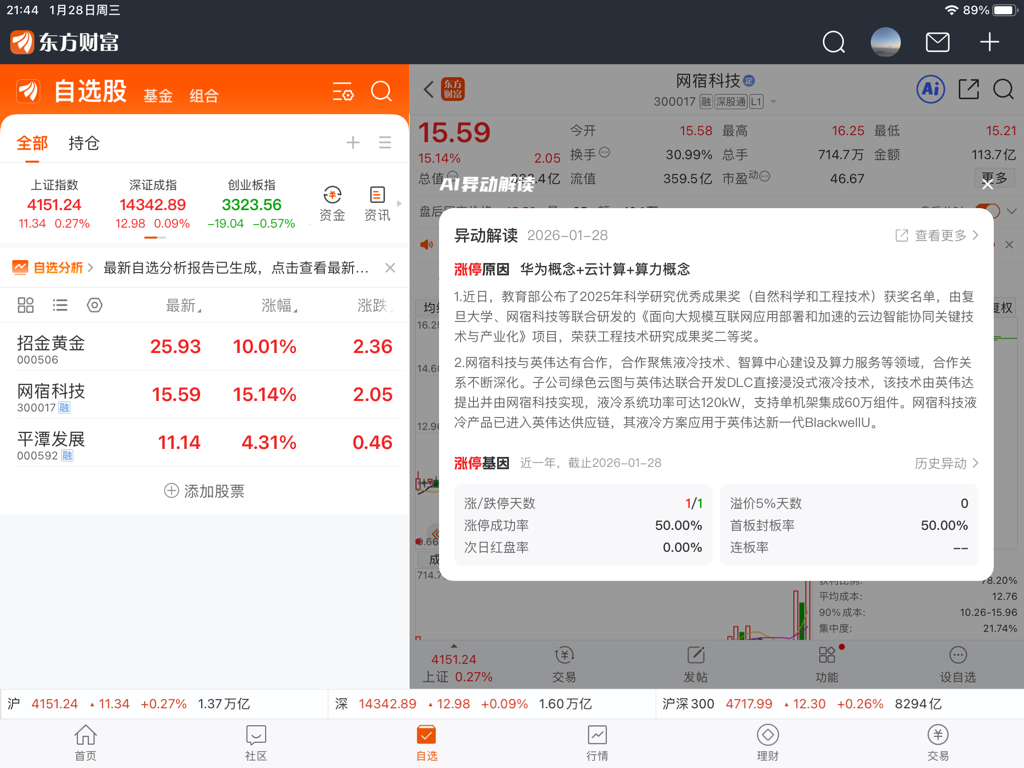This screenshot has height=768, width=1024.
Task: Tap the 换手 info circle icon
Action: (x=605, y=153)
